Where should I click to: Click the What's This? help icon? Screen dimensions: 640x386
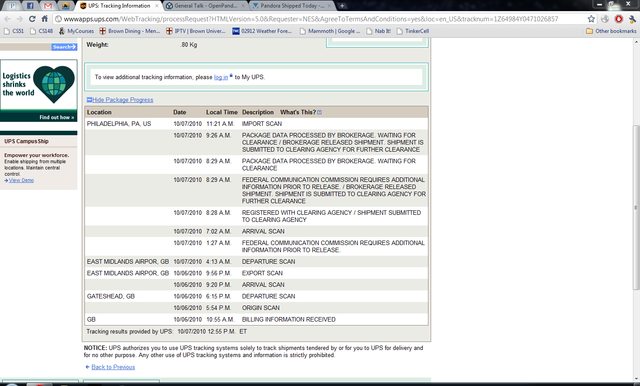(320, 112)
